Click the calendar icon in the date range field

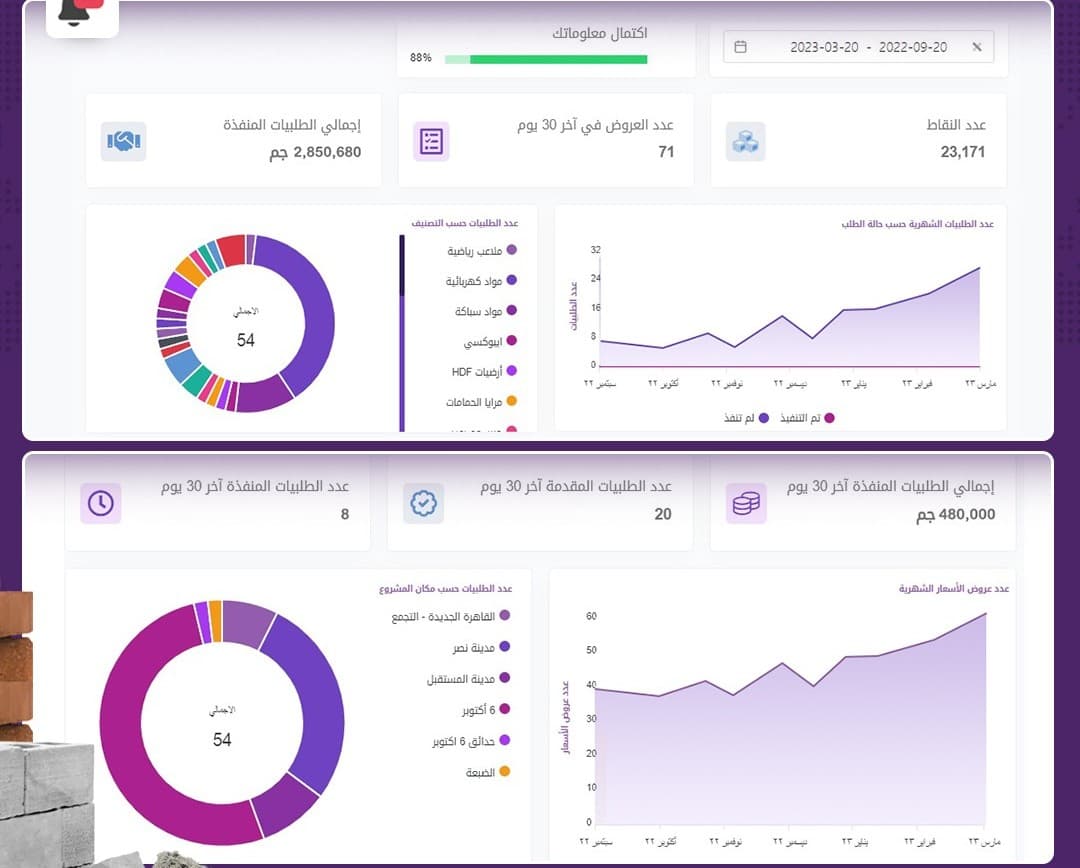click(x=740, y=47)
